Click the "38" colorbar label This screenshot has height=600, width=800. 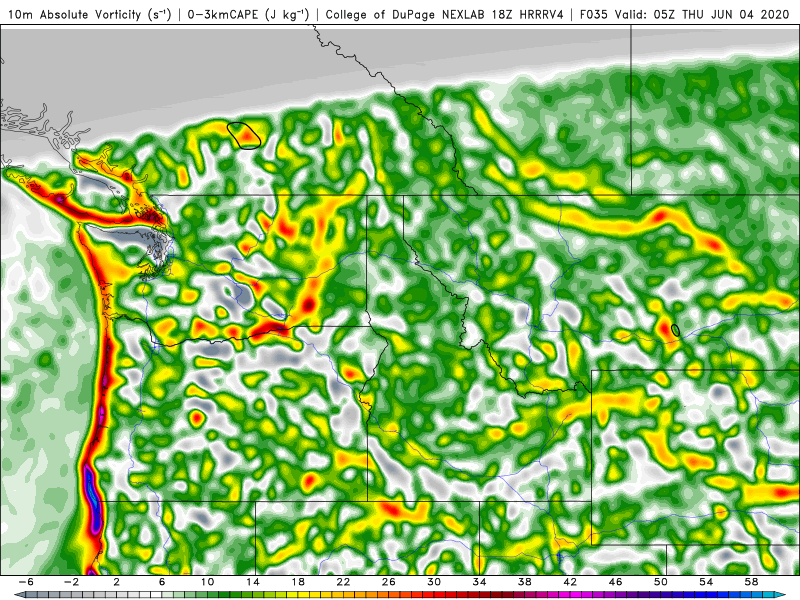pyautogui.click(x=525, y=582)
